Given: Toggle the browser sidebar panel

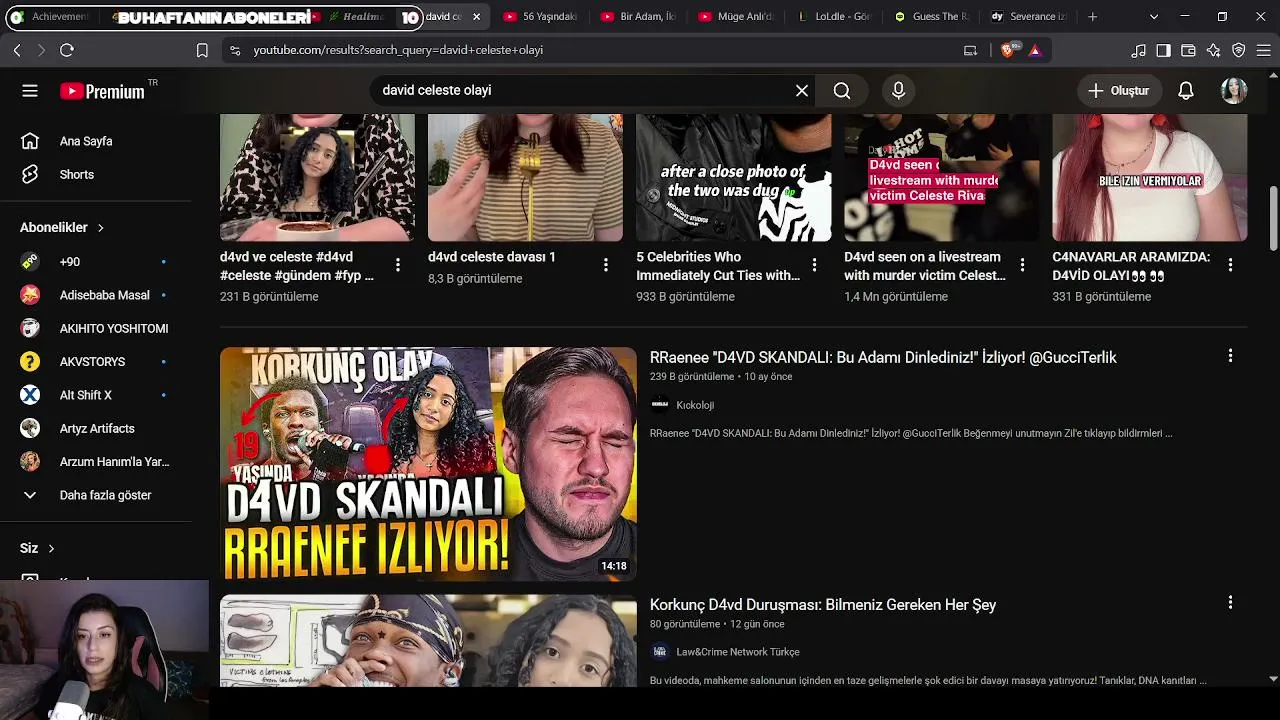Looking at the screenshot, I should coord(1163,50).
